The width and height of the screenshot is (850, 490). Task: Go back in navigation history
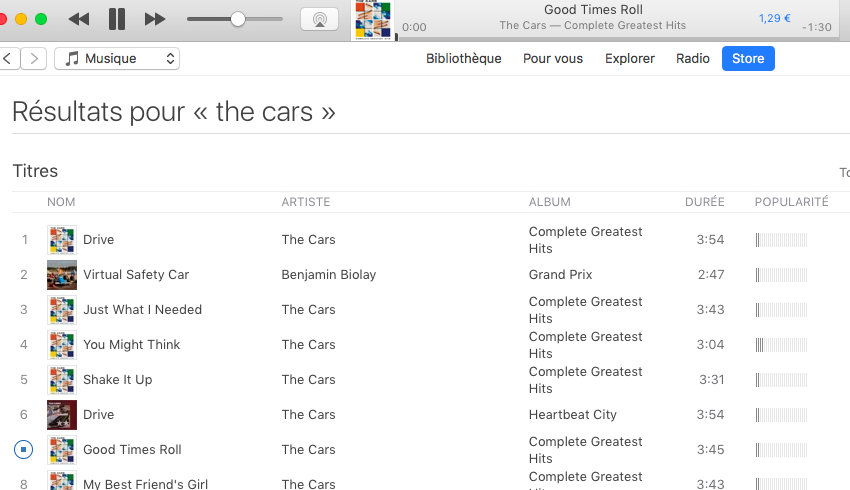pos(9,59)
